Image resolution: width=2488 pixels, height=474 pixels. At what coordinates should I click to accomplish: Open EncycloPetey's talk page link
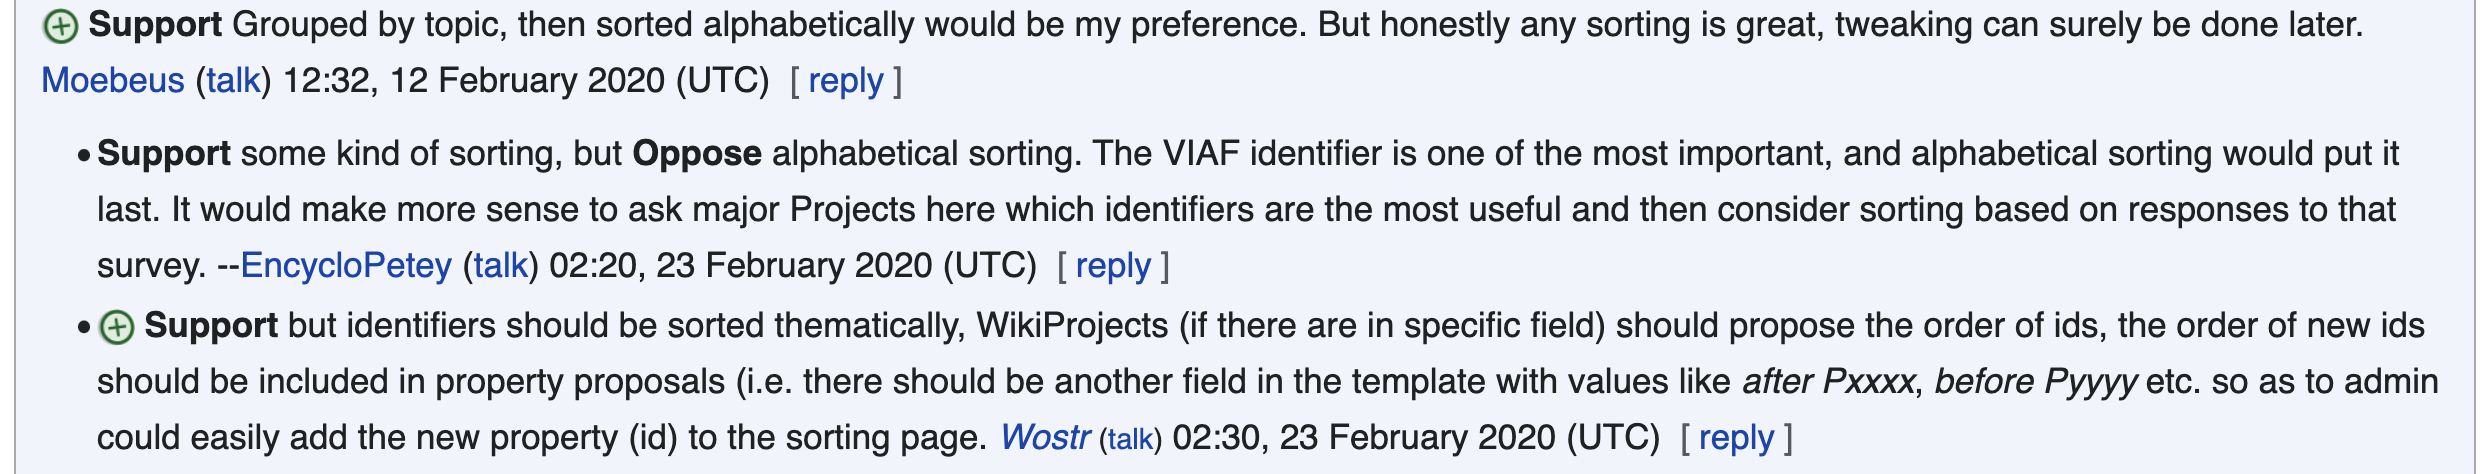tap(500, 265)
